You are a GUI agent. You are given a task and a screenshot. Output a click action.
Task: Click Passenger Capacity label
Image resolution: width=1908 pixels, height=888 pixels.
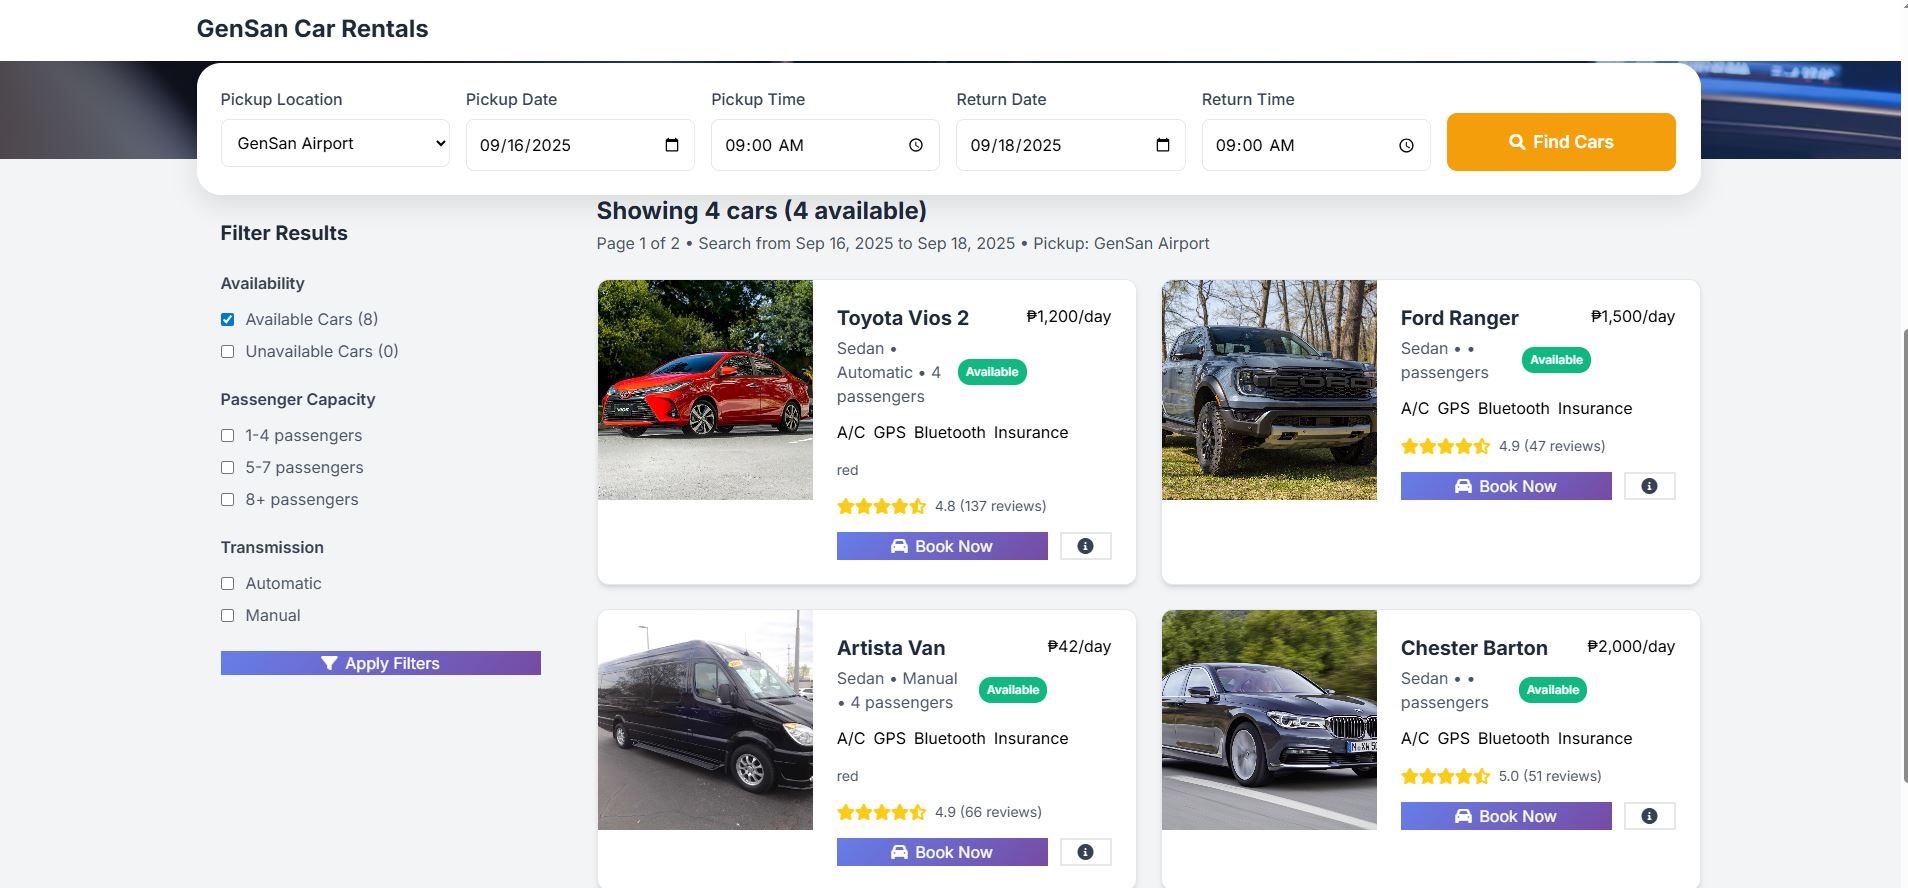(298, 399)
